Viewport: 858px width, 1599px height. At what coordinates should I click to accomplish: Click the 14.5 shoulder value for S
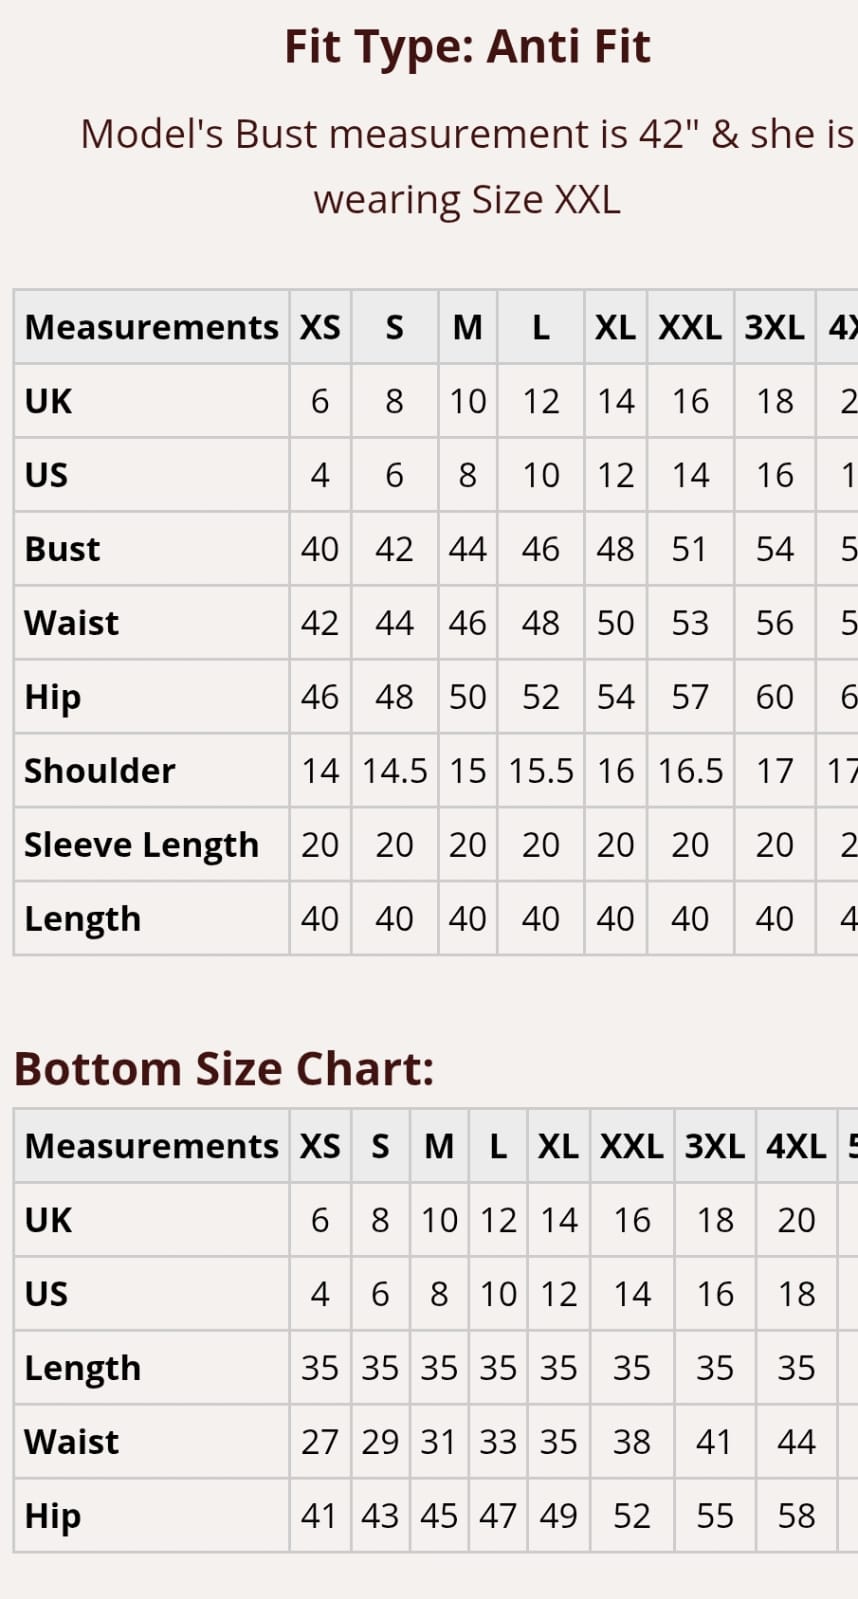[394, 771]
